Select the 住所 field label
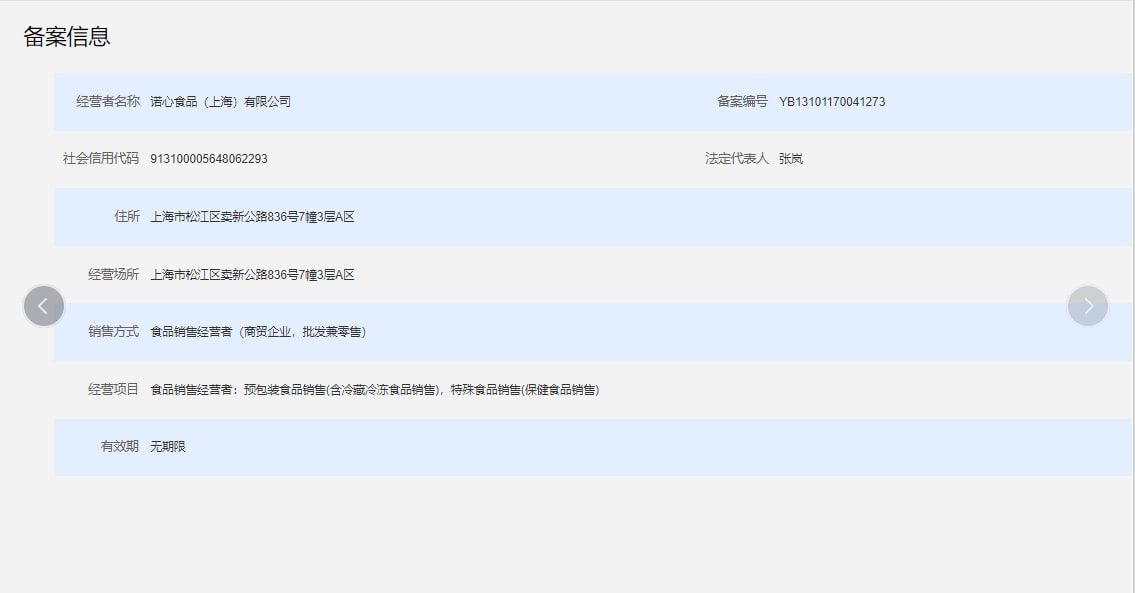 pyautogui.click(x=127, y=216)
